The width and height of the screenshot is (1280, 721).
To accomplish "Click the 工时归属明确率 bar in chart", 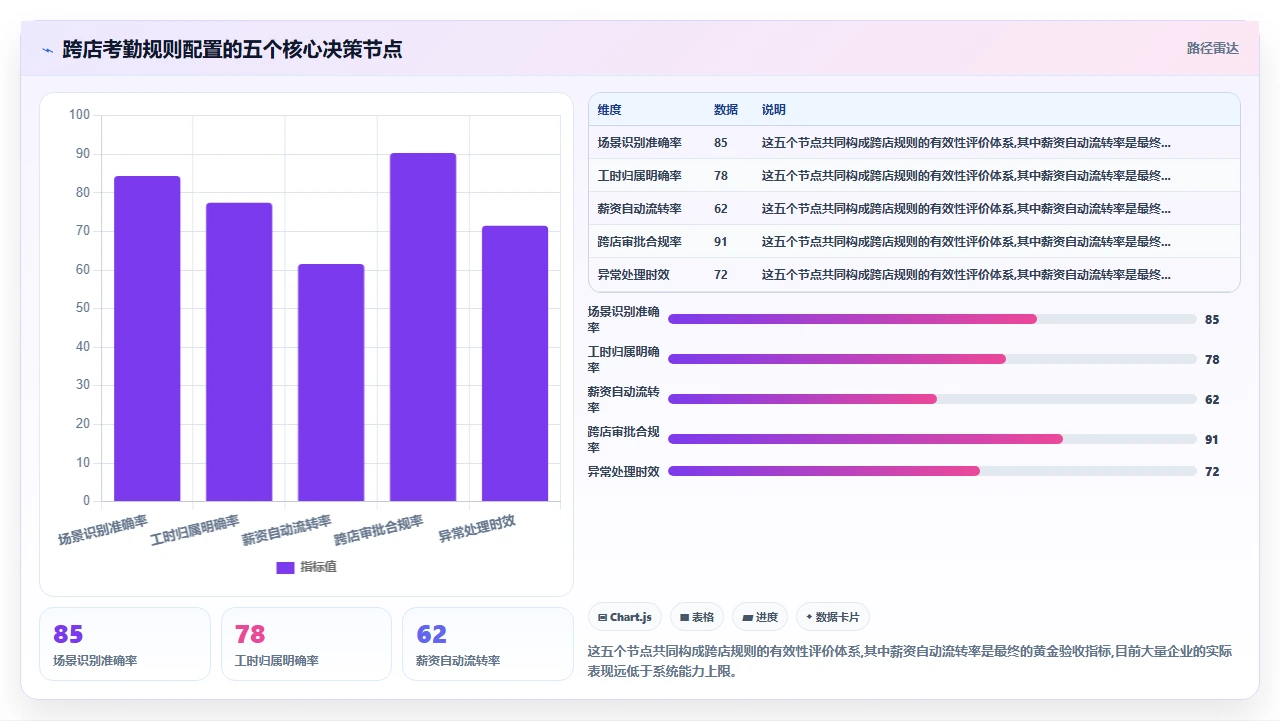I will point(239,352).
